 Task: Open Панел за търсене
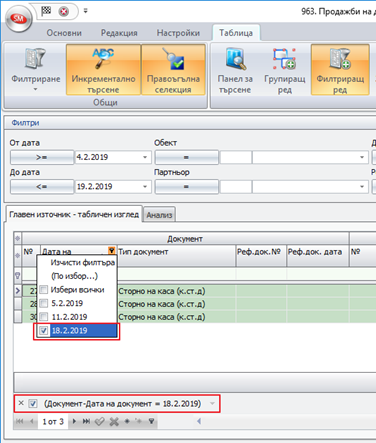235,70
